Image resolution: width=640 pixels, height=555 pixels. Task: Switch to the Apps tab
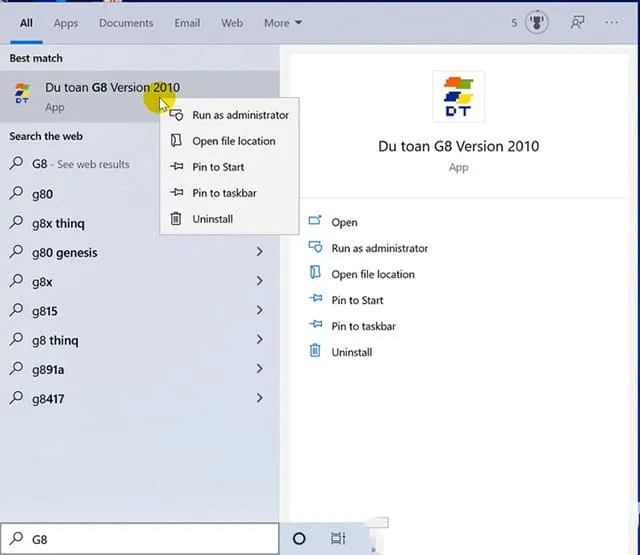[66, 23]
